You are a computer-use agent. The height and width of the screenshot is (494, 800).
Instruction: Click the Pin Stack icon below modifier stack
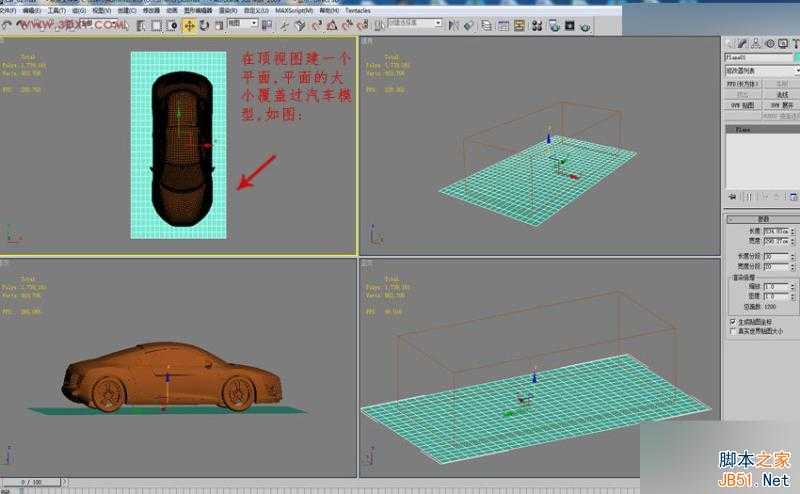click(x=733, y=197)
